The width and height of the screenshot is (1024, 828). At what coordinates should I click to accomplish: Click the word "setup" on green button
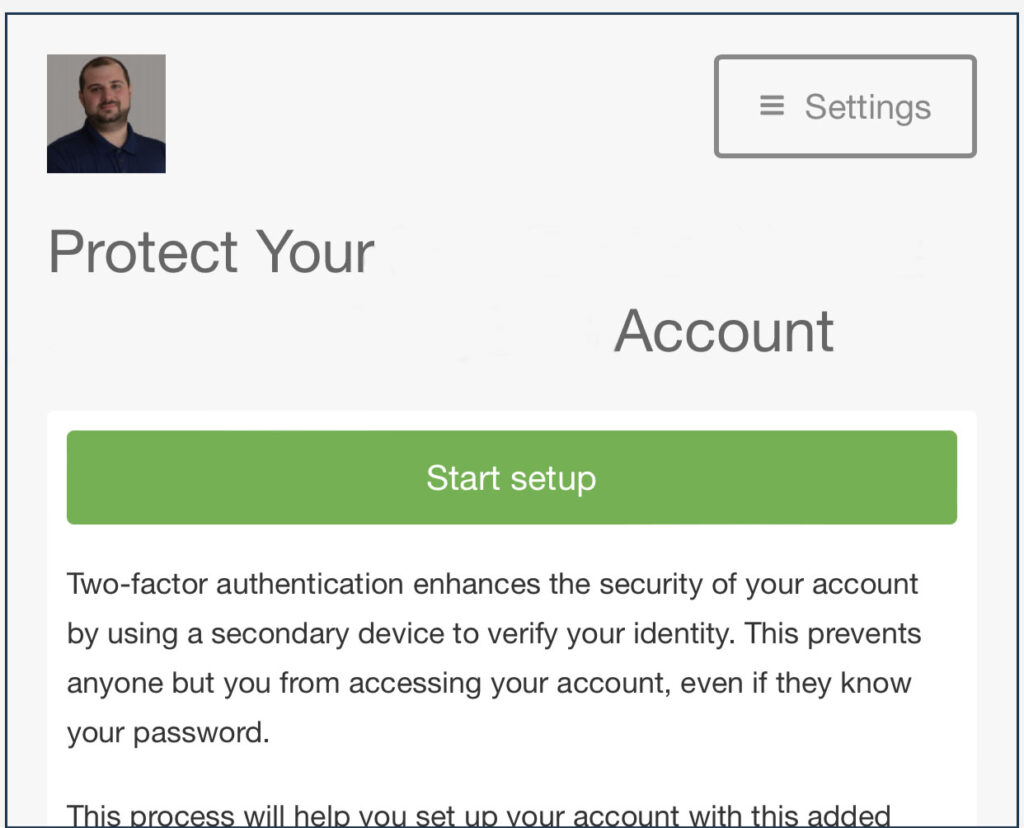point(553,479)
